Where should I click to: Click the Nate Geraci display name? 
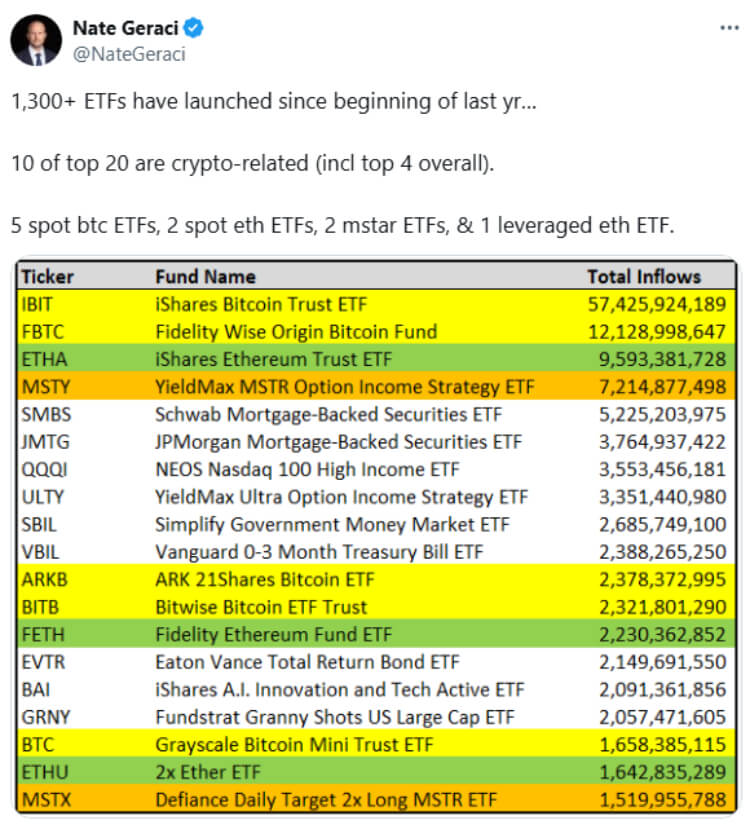[125, 28]
